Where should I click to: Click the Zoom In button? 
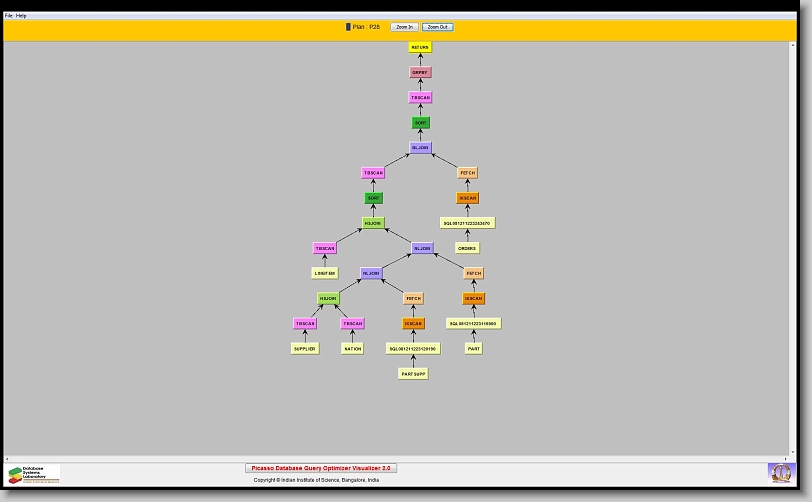[404, 27]
